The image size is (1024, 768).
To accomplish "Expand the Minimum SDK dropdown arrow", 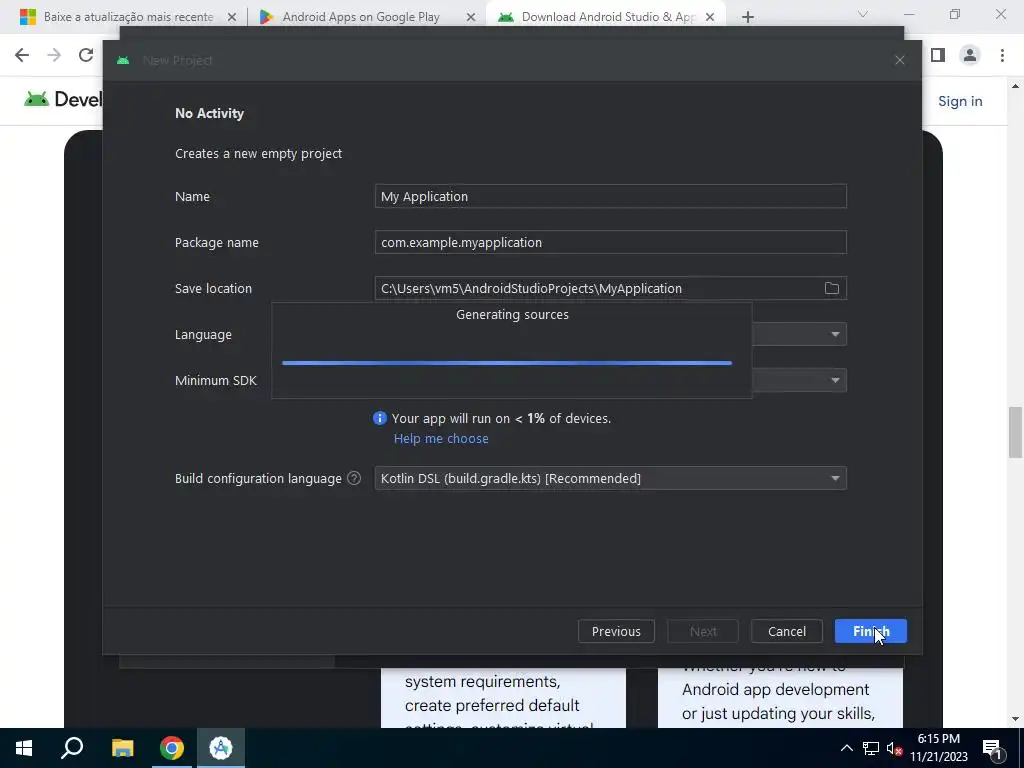I will pos(835,380).
